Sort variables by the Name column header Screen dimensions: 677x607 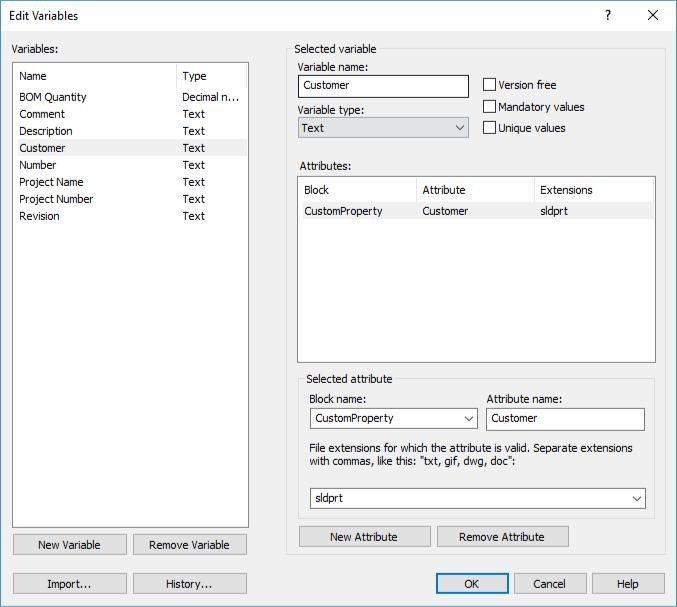click(x=95, y=76)
